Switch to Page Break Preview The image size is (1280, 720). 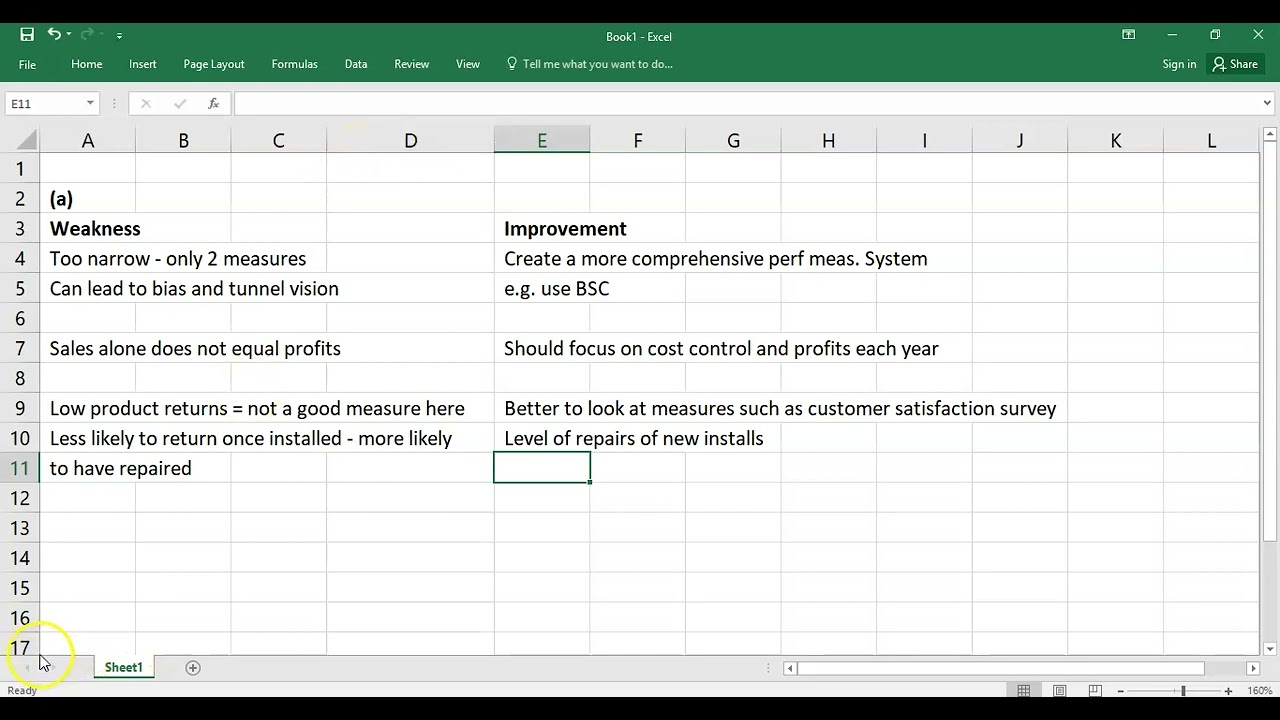click(x=1095, y=691)
